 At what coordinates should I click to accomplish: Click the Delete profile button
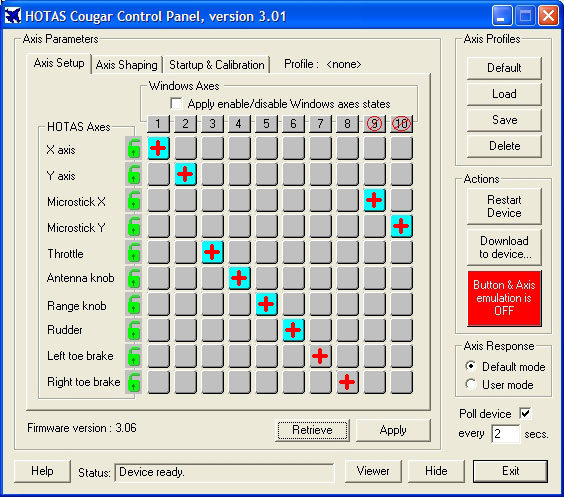[504, 146]
